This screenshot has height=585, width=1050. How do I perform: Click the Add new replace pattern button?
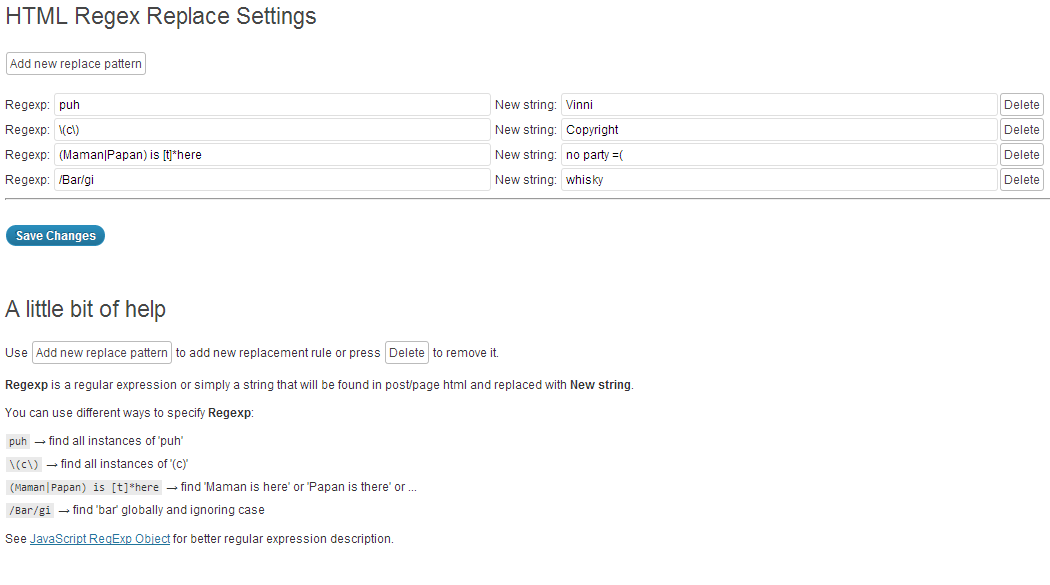76,64
